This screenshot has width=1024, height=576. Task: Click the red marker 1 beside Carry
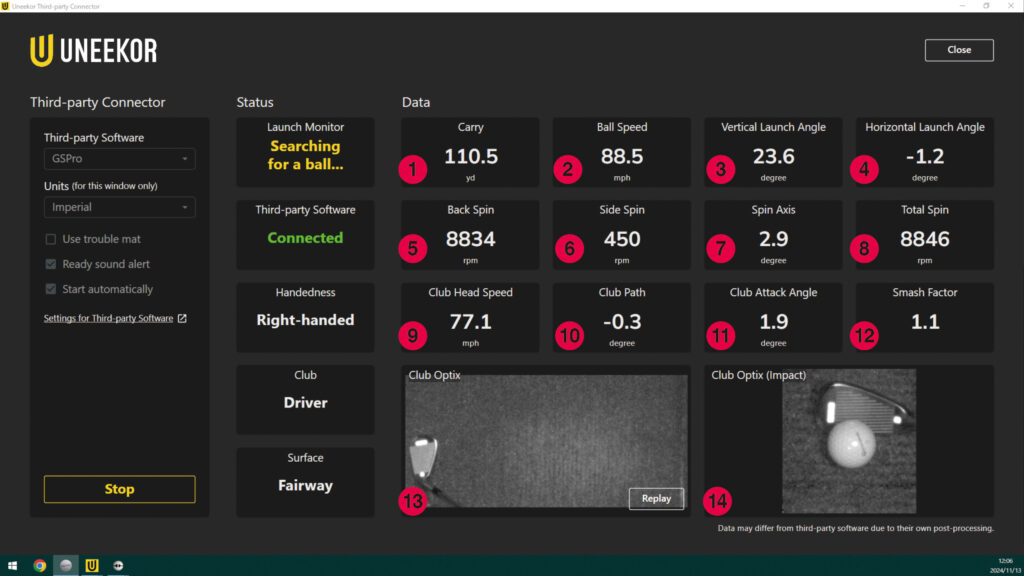pos(413,168)
